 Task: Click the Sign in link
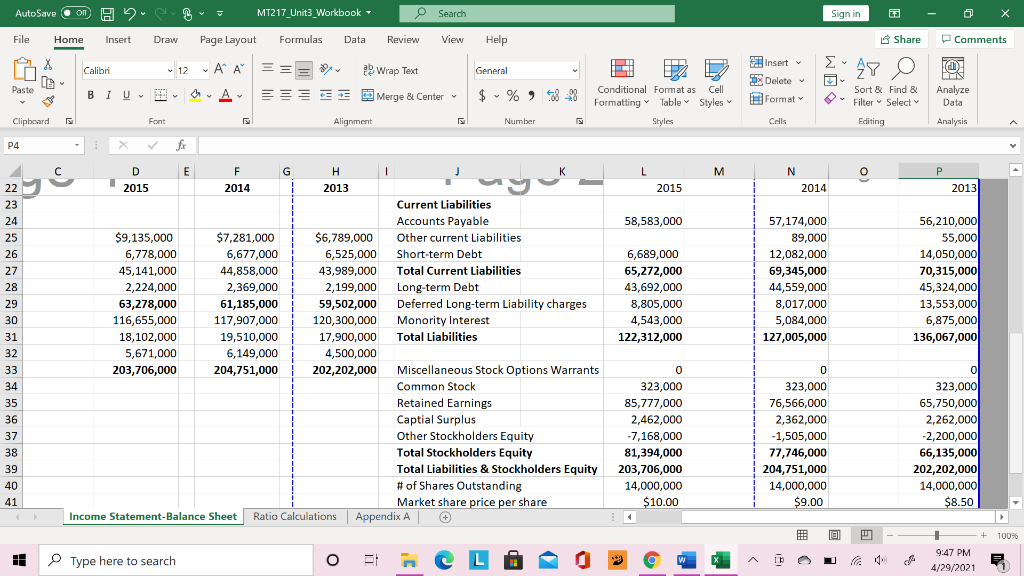click(x=845, y=13)
